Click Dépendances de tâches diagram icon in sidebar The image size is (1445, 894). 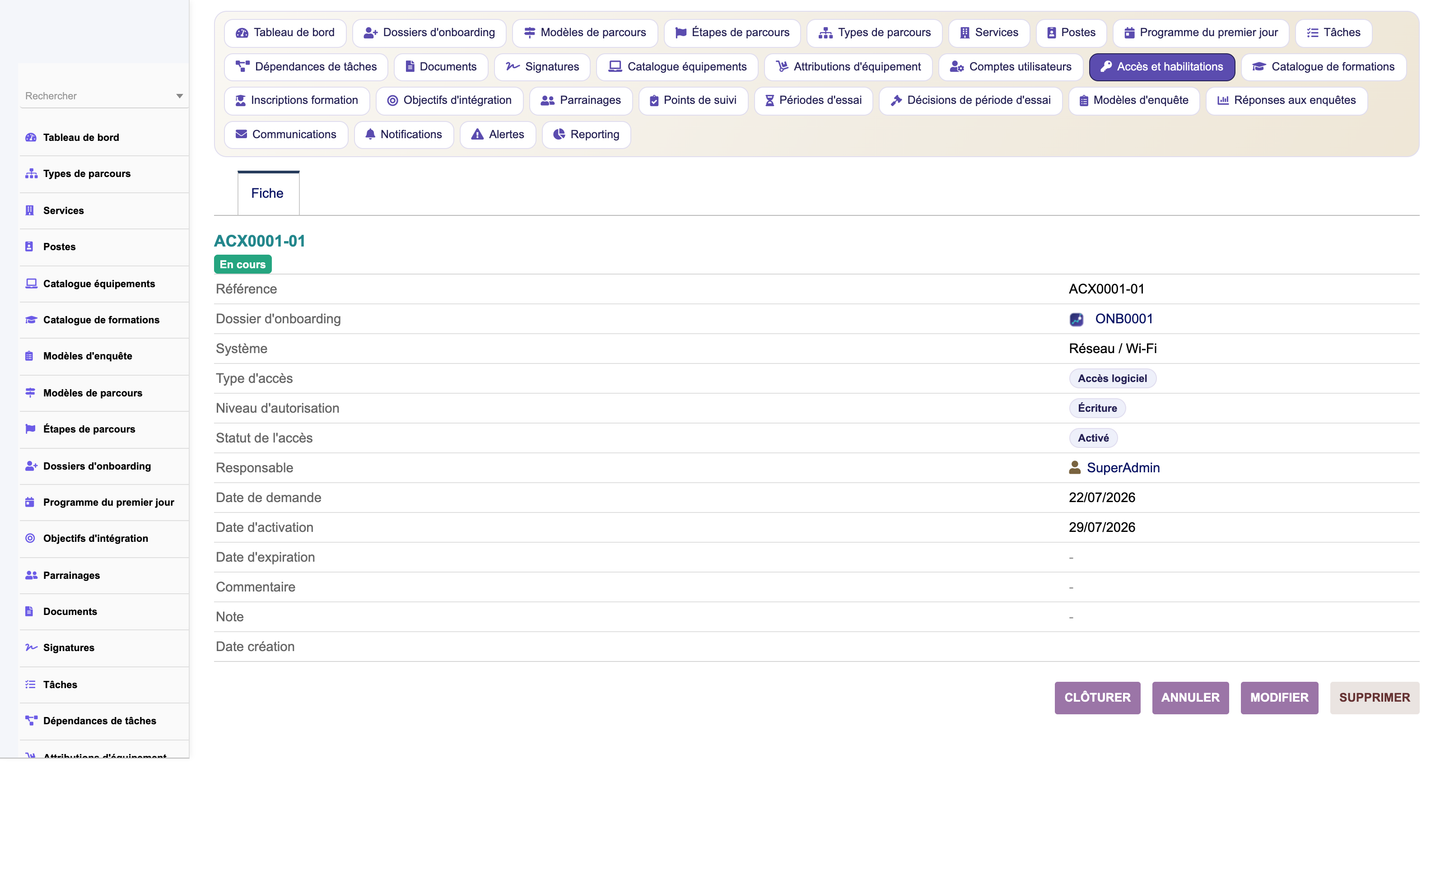[x=31, y=721]
